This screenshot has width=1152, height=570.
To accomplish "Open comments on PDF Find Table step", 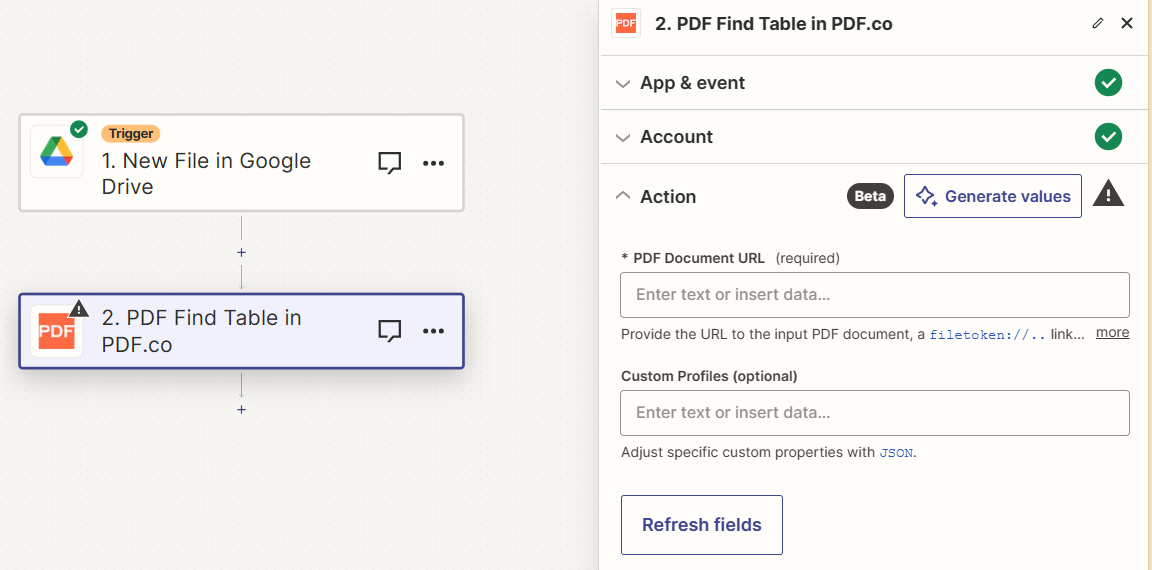I will click(x=389, y=331).
